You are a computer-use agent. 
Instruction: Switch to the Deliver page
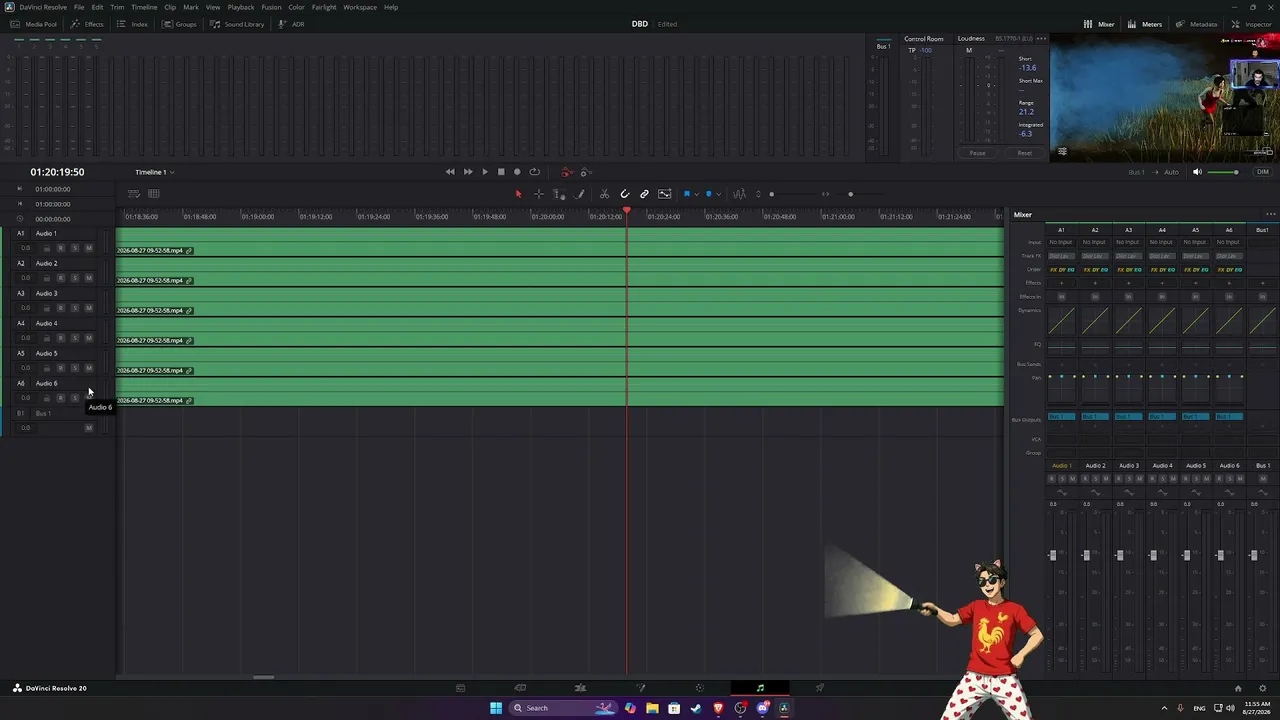point(820,688)
